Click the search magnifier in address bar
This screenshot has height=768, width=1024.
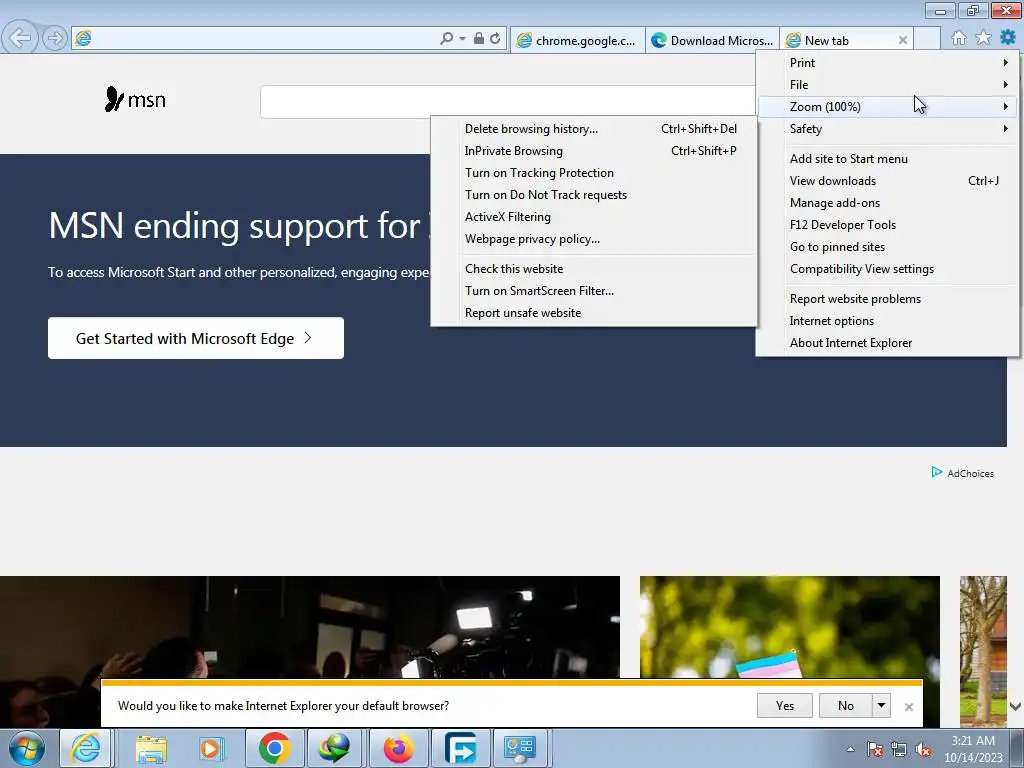pos(446,39)
